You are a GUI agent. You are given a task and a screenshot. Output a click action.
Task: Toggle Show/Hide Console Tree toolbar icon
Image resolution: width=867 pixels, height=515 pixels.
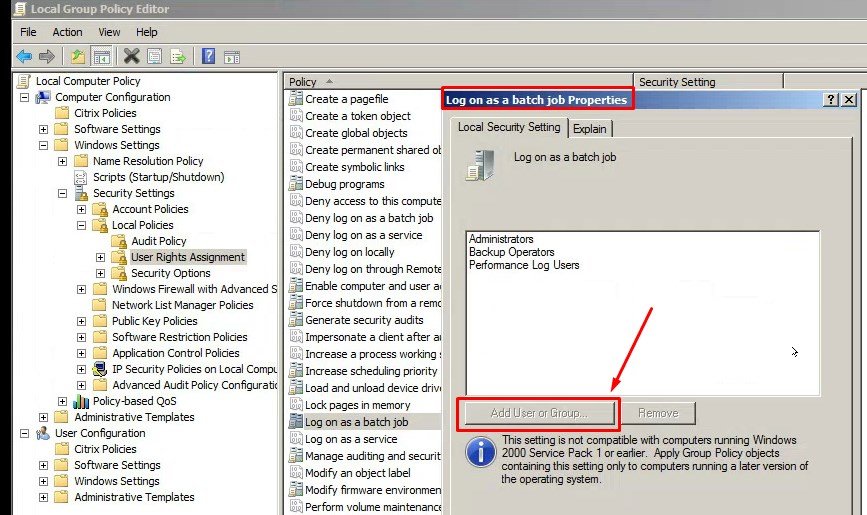(101, 56)
